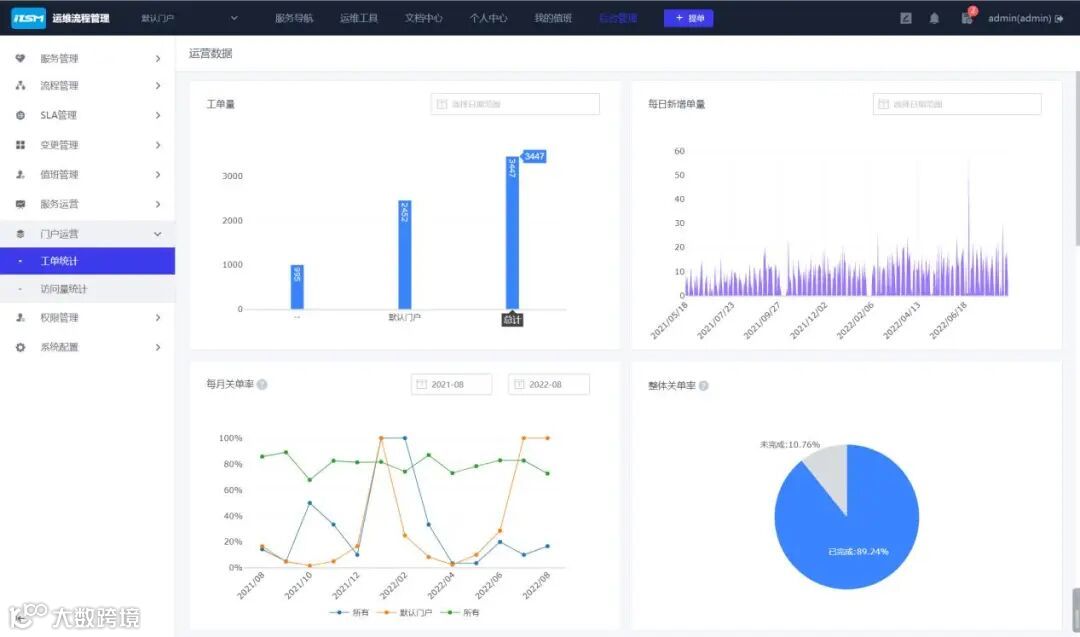Screen dimensions: 1080x637
Task: Click the 2022-08 end month field
Action: coord(548,384)
